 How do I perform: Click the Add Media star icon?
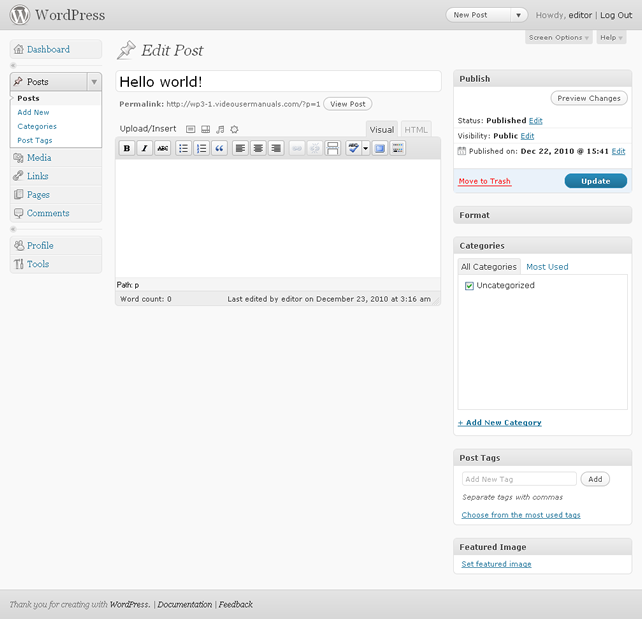coord(234,129)
